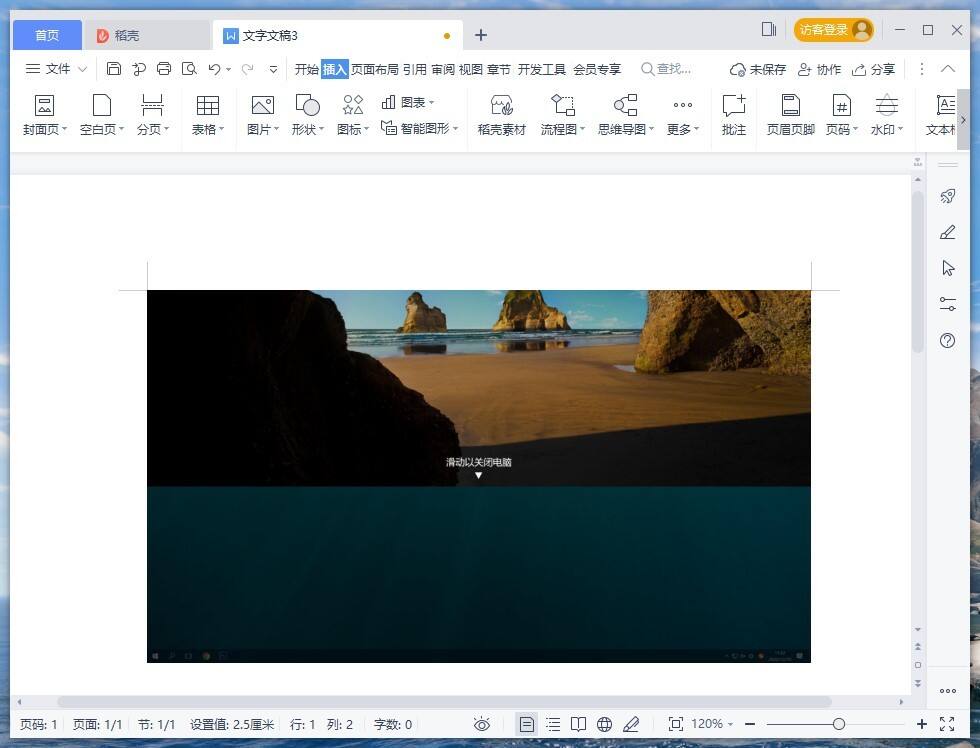
Task: Click the inserted beach image in document
Action: [x=479, y=476]
